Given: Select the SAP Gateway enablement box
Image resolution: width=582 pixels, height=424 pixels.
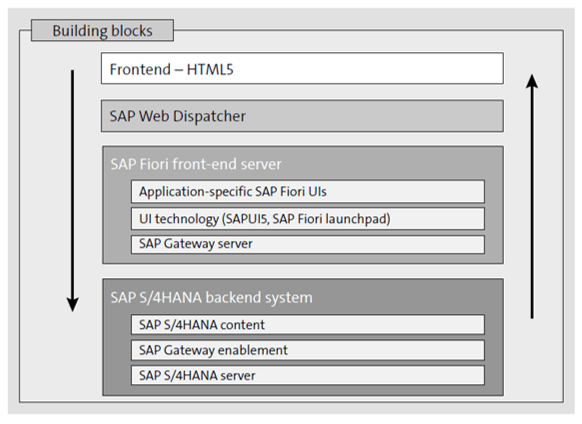Looking at the screenshot, I should [308, 350].
